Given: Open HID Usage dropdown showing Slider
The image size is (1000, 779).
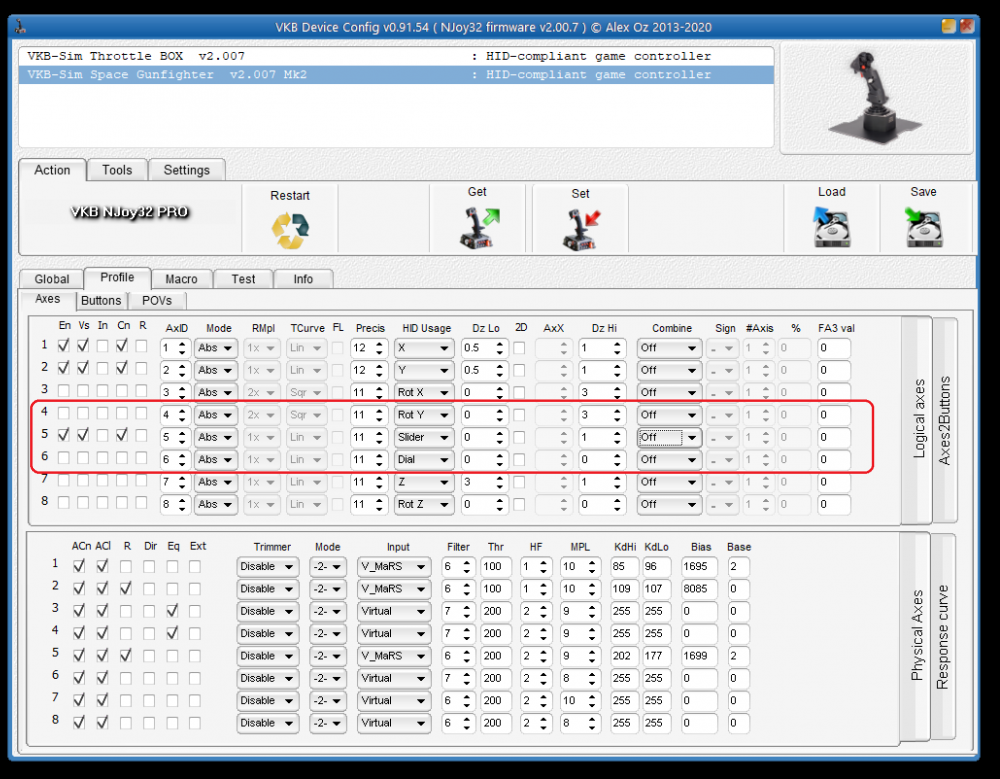Looking at the screenshot, I should tap(423, 437).
